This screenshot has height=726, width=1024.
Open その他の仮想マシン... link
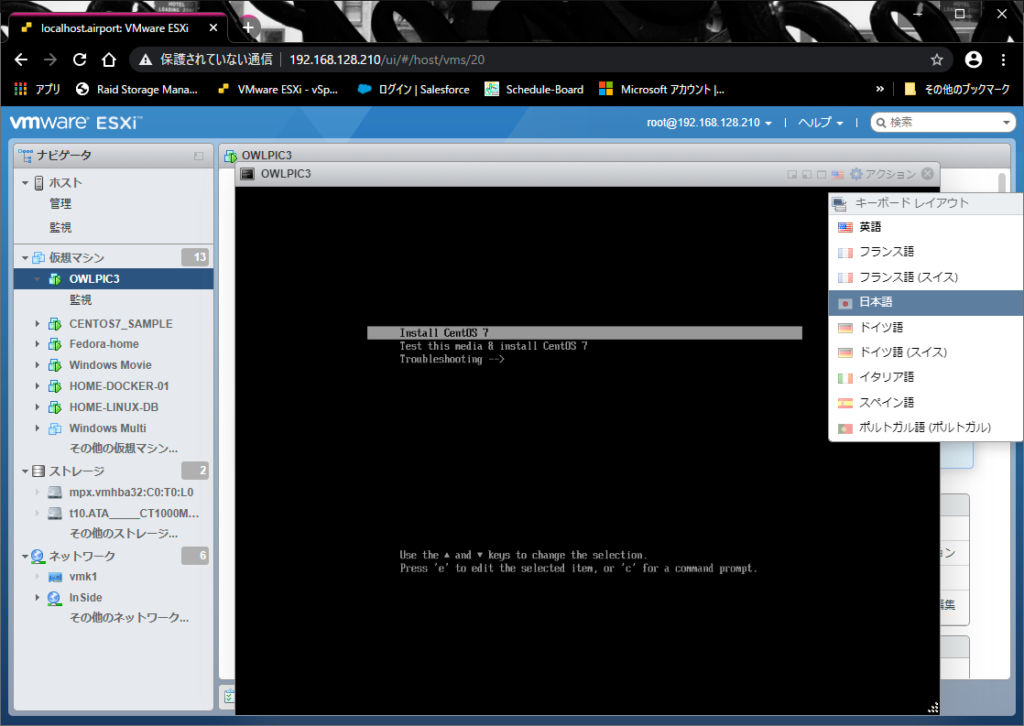click(123, 449)
